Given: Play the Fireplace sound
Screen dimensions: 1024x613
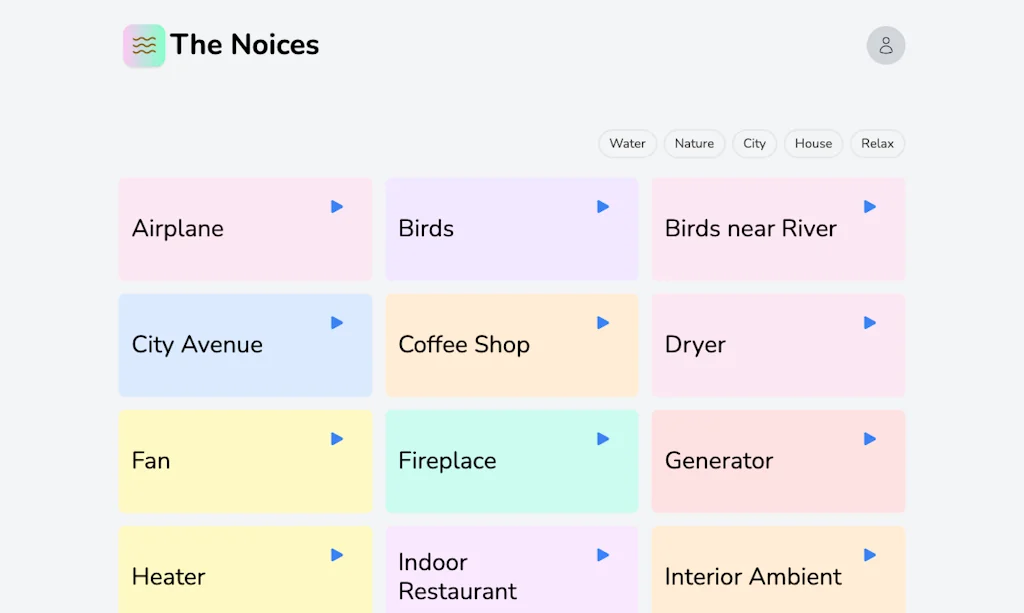Looking at the screenshot, I should point(602,439).
